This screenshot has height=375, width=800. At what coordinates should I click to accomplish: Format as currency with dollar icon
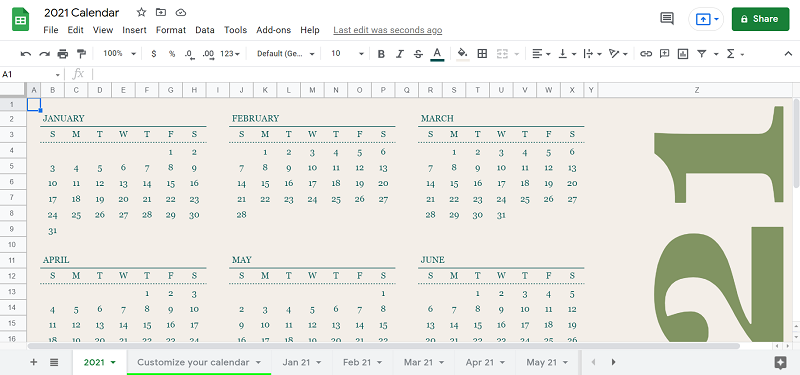tap(154, 54)
